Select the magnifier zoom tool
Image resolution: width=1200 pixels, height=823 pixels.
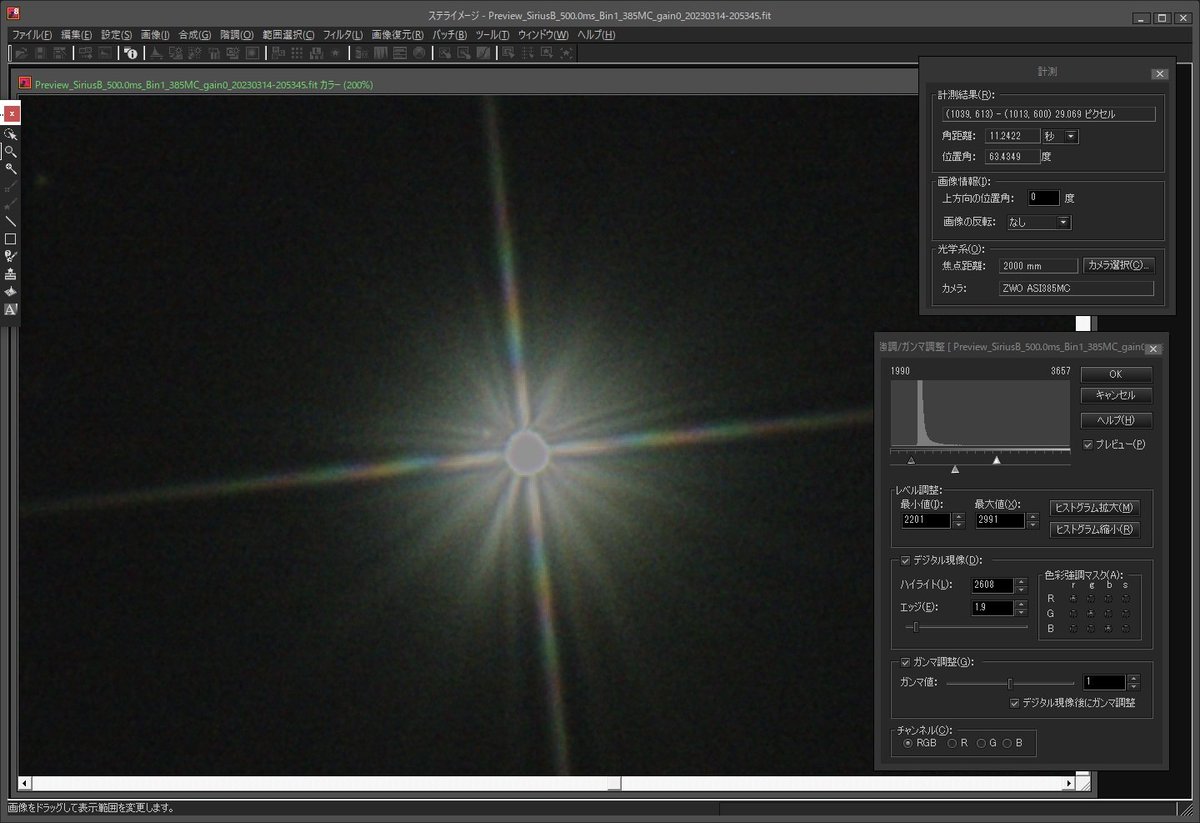pyautogui.click(x=11, y=151)
